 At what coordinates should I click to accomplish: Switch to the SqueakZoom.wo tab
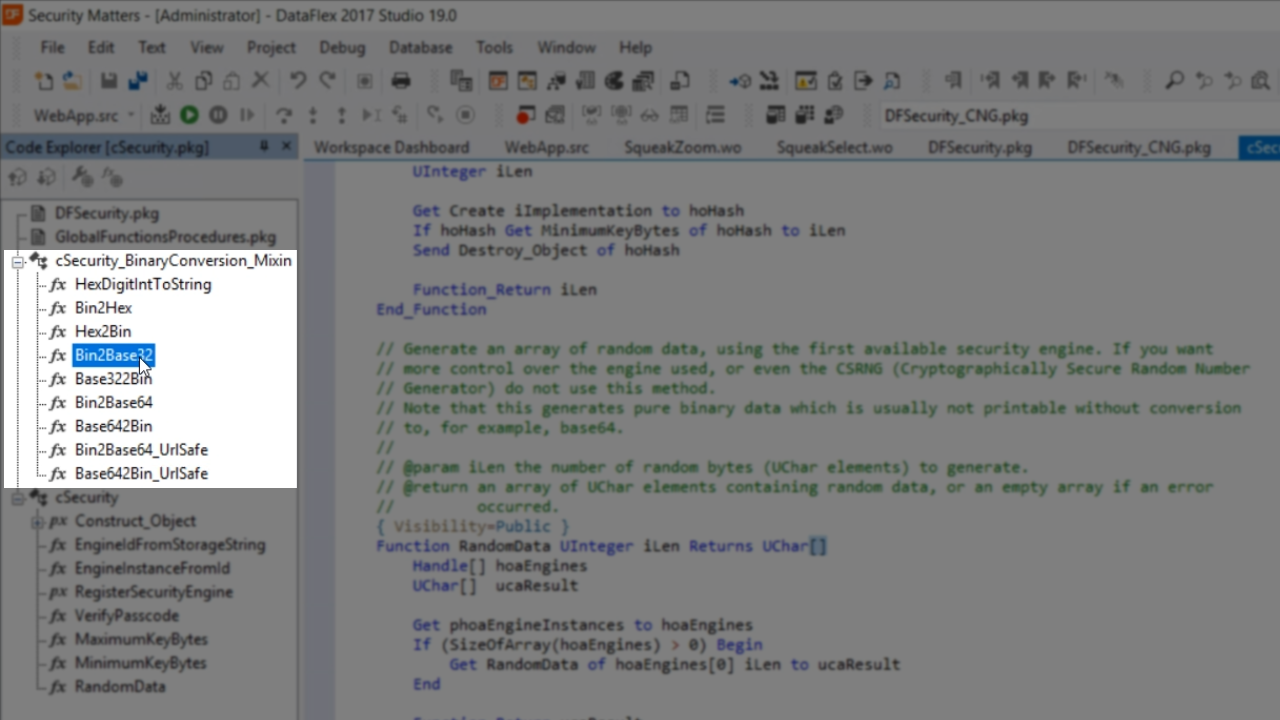click(682, 147)
